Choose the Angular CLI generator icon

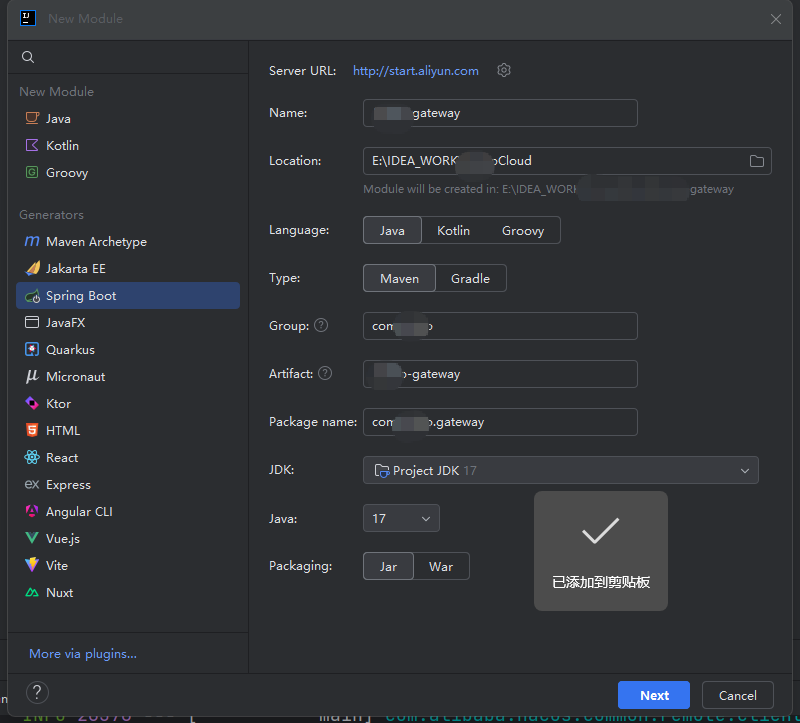click(x=32, y=511)
